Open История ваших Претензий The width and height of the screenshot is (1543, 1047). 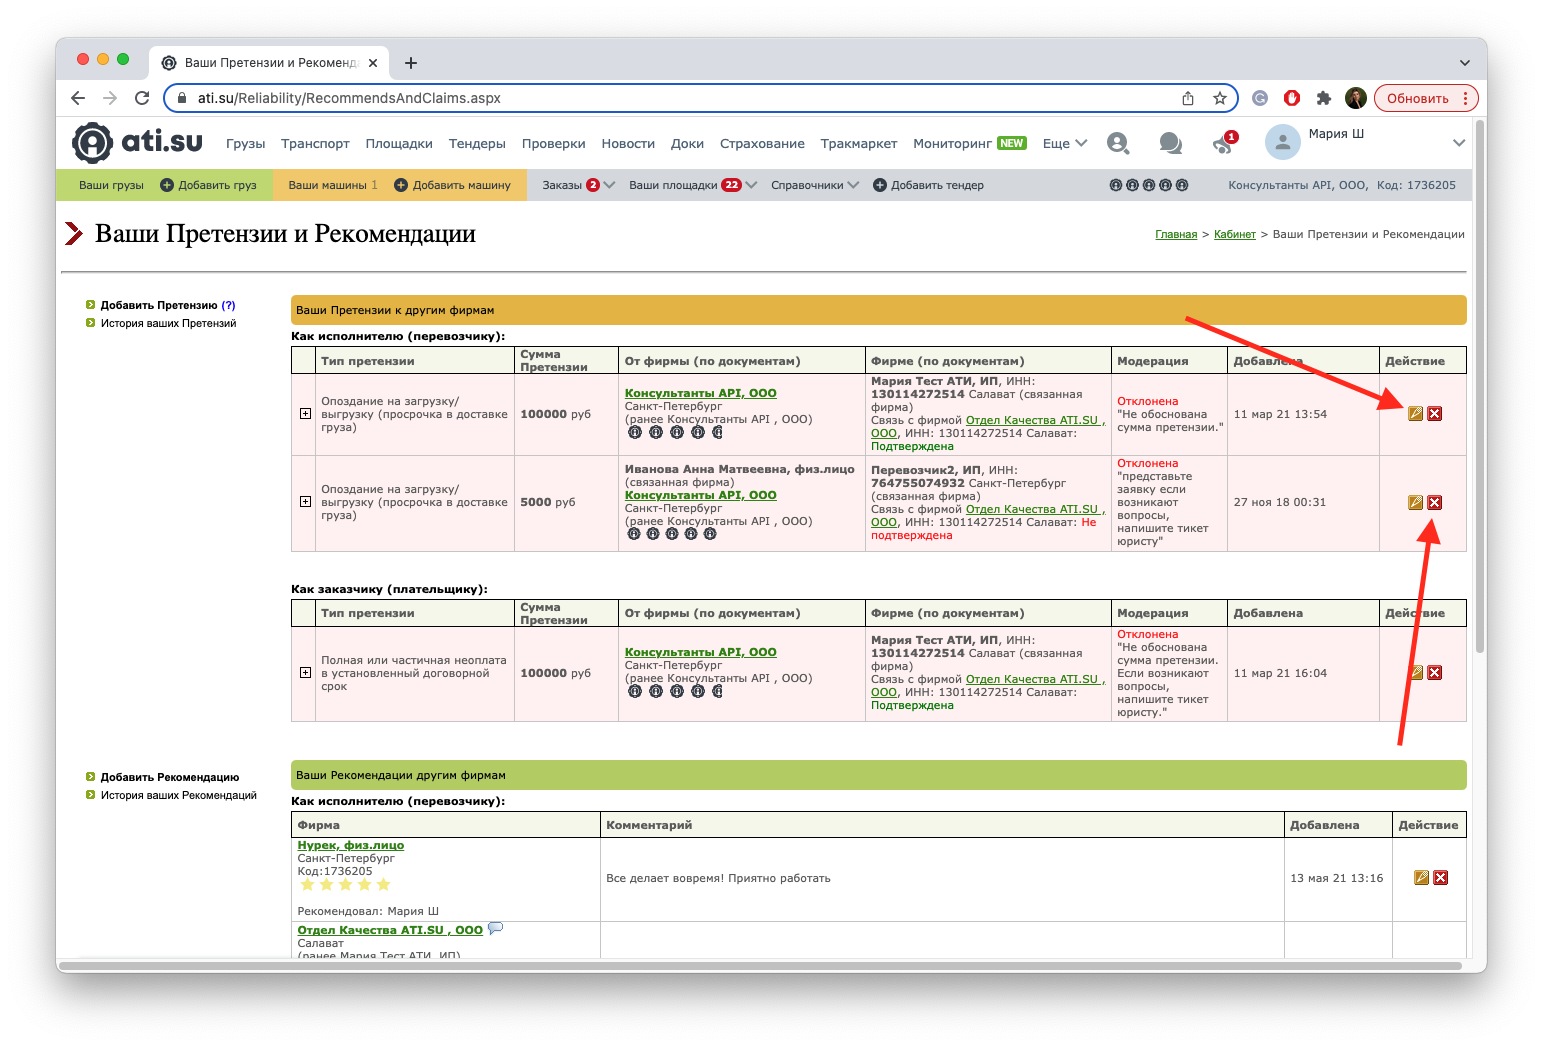click(168, 324)
